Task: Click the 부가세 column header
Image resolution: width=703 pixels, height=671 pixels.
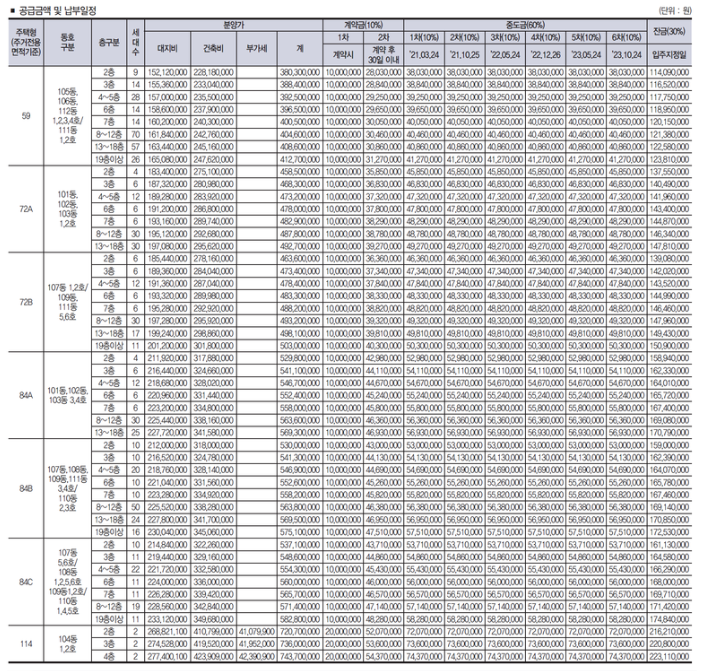Action: pos(256,48)
